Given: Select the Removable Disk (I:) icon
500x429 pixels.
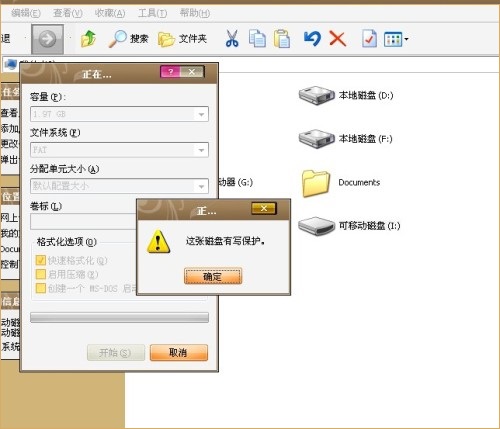Looking at the screenshot, I should [x=316, y=226].
